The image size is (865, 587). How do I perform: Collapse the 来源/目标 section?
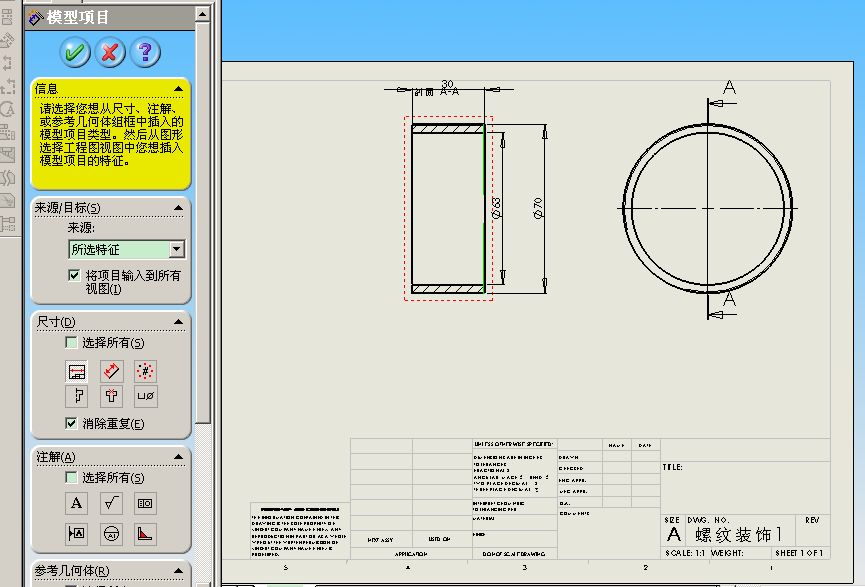point(178,208)
